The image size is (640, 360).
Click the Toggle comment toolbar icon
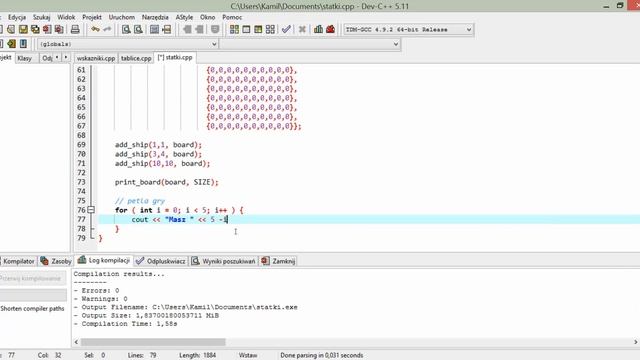coord(215,29)
